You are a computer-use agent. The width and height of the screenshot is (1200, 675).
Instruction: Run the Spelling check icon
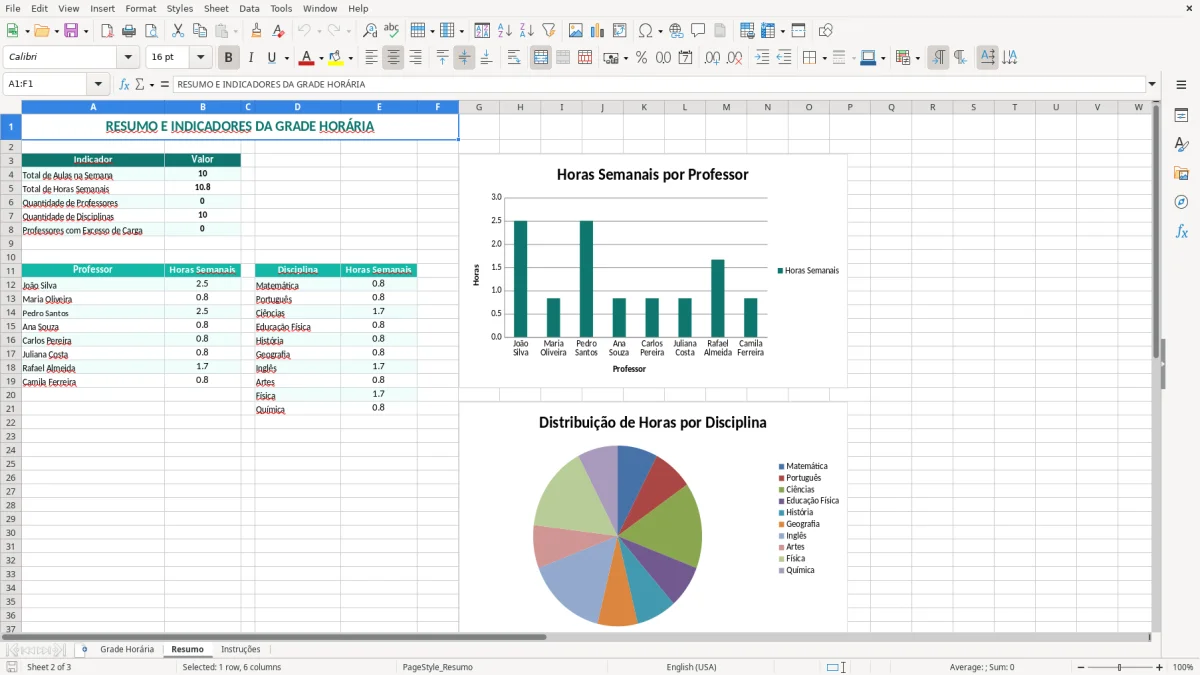[x=392, y=31]
